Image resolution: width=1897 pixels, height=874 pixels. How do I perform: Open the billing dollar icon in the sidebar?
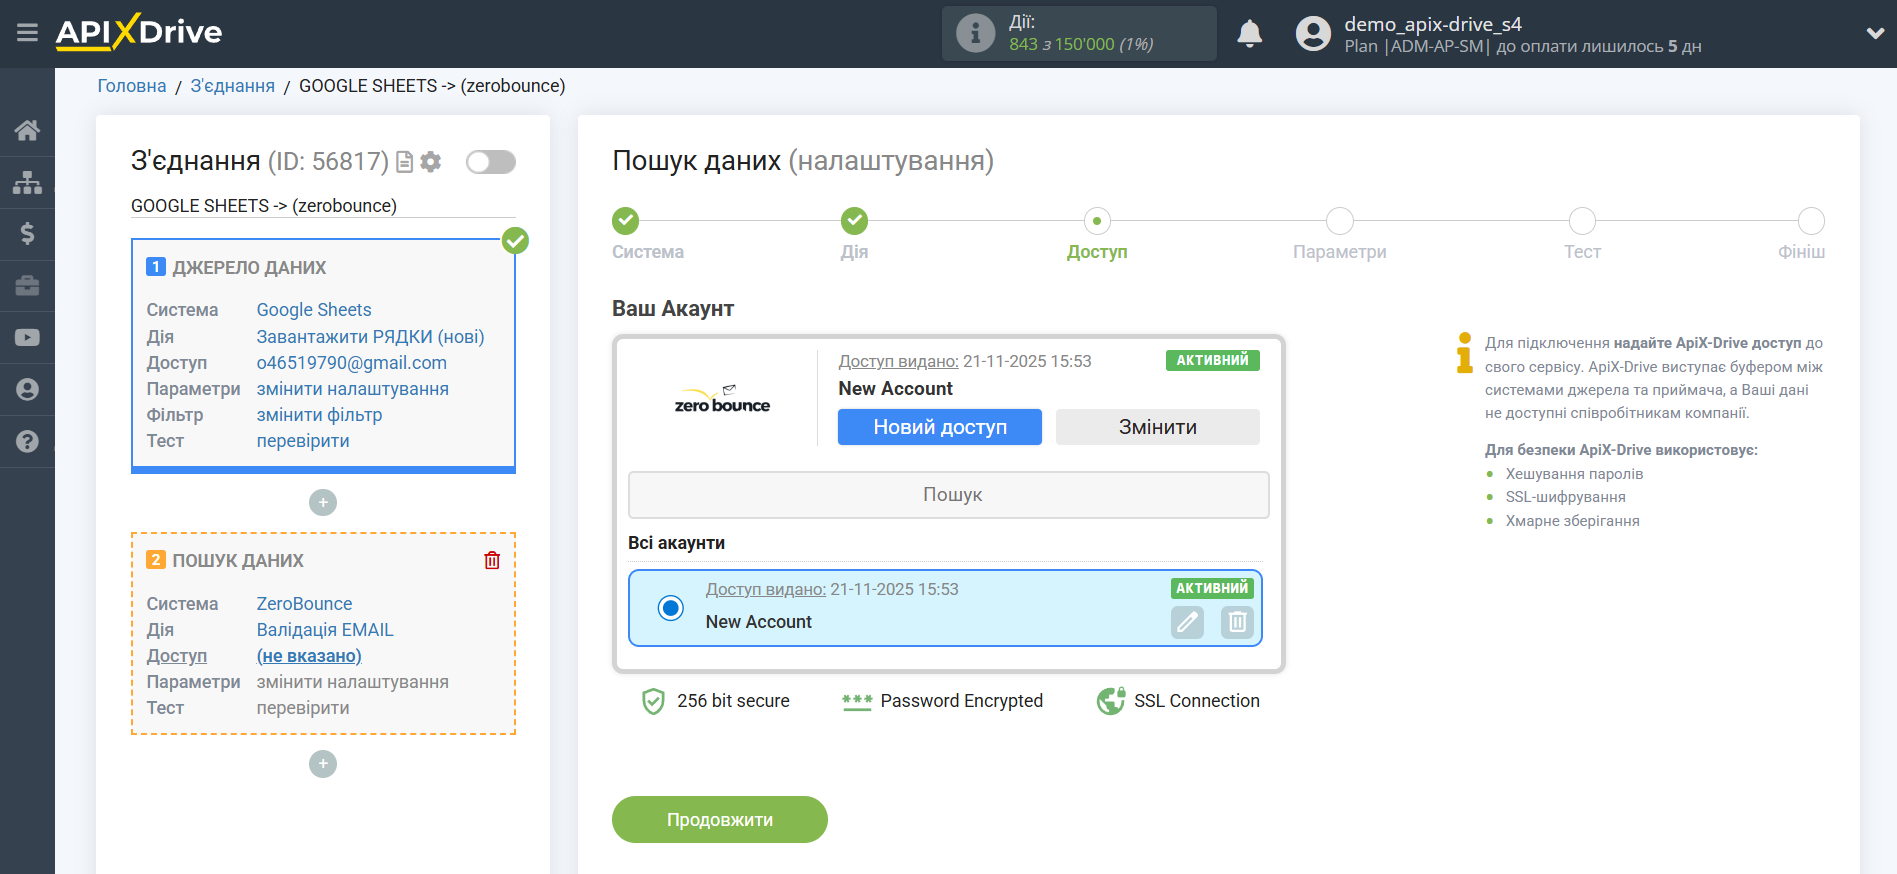[x=27, y=234]
